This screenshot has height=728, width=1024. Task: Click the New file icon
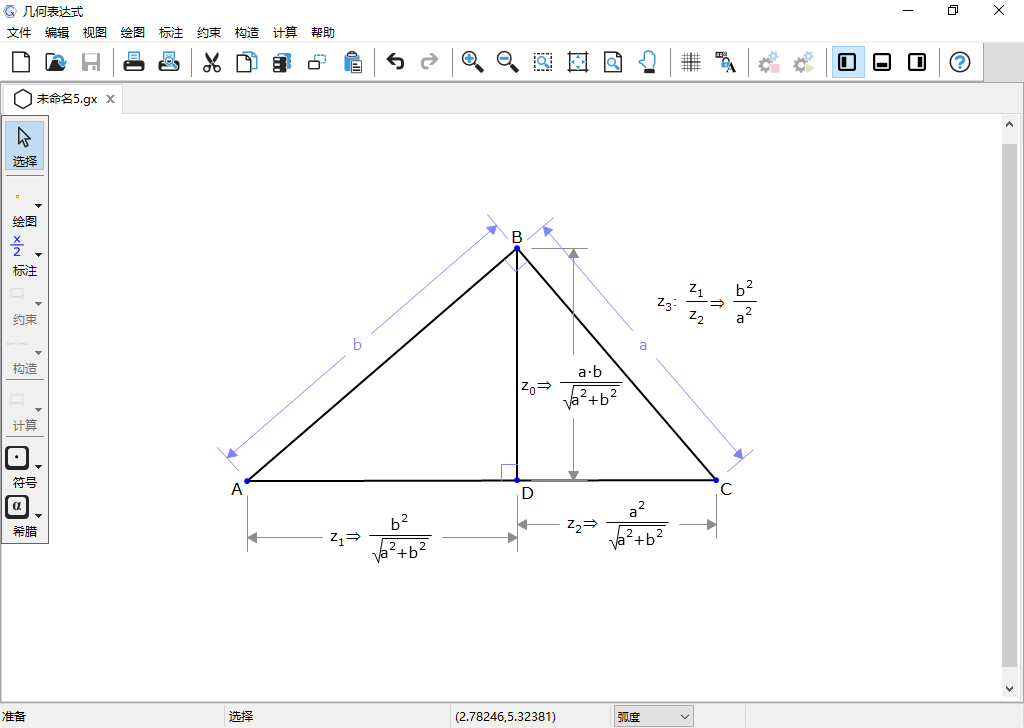coord(21,62)
